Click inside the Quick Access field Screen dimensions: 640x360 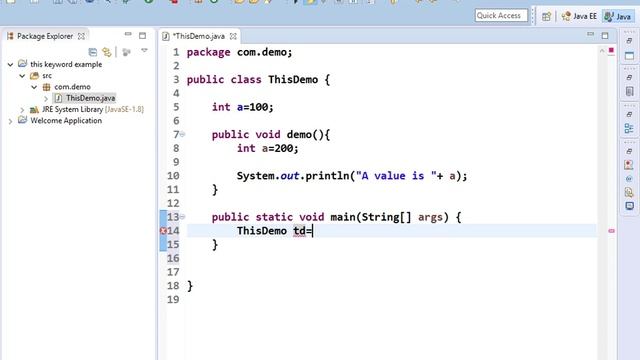501,16
